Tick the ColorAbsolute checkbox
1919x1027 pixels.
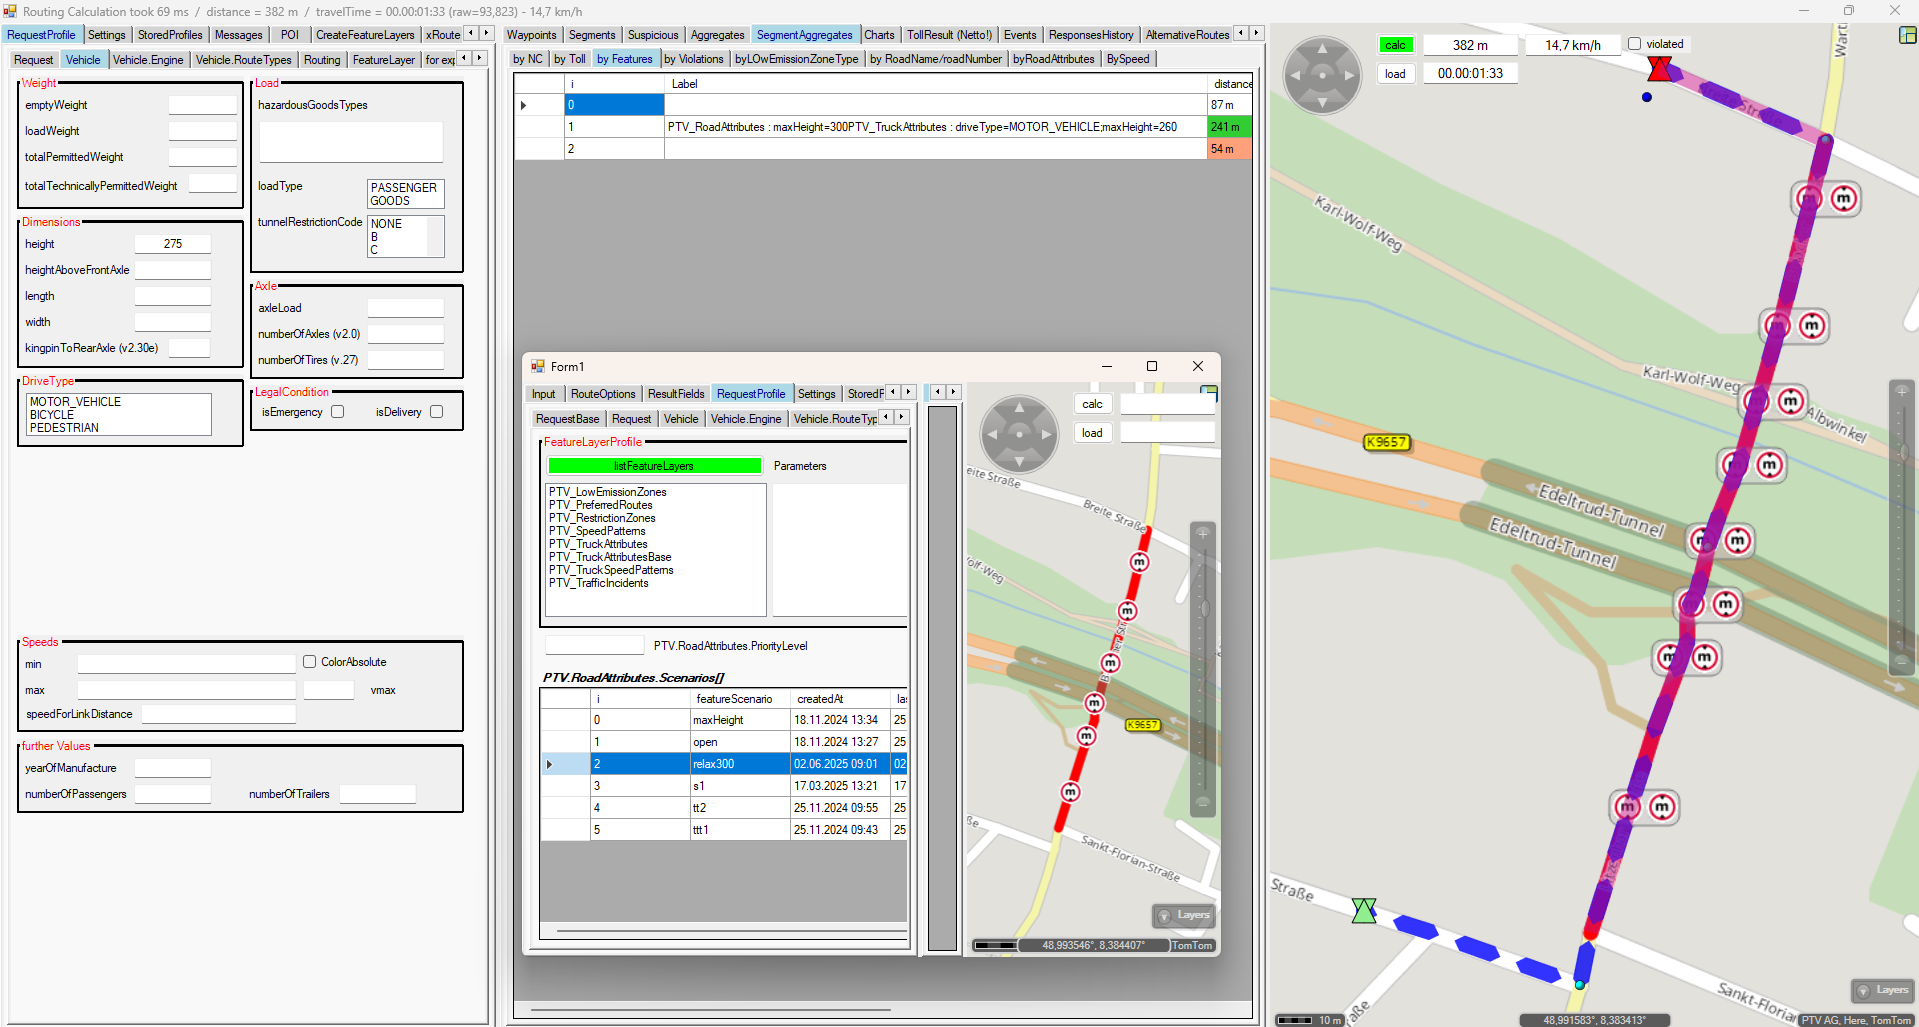pyautogui.click(x=310, y=662)
